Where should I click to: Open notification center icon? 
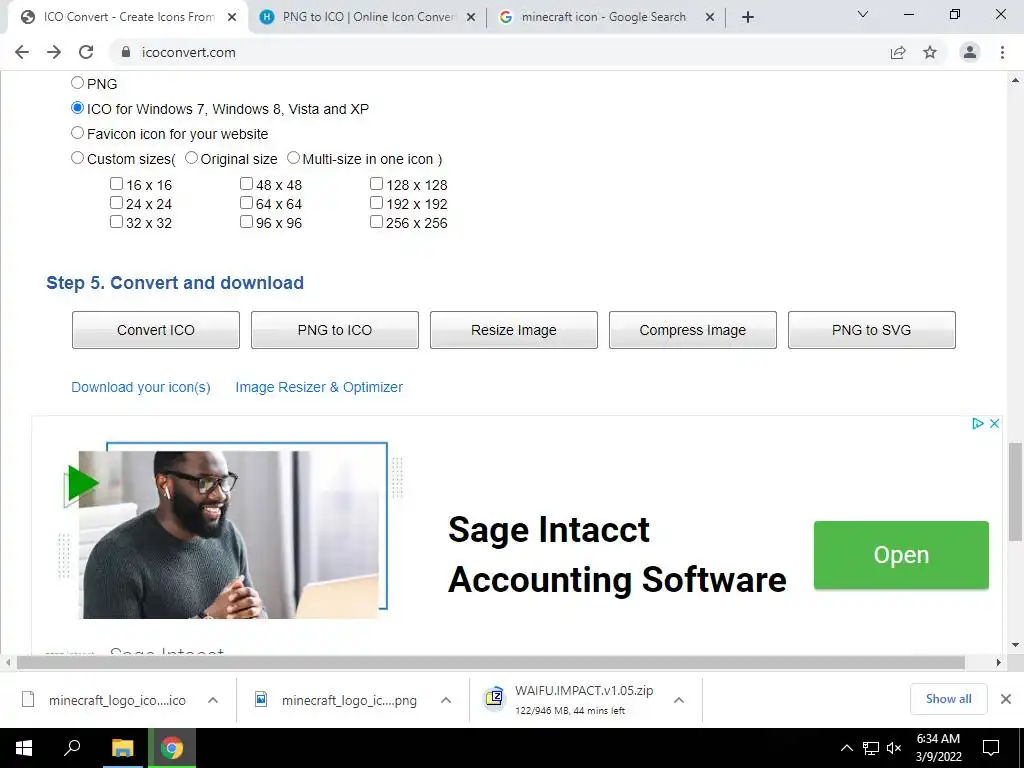991,748
